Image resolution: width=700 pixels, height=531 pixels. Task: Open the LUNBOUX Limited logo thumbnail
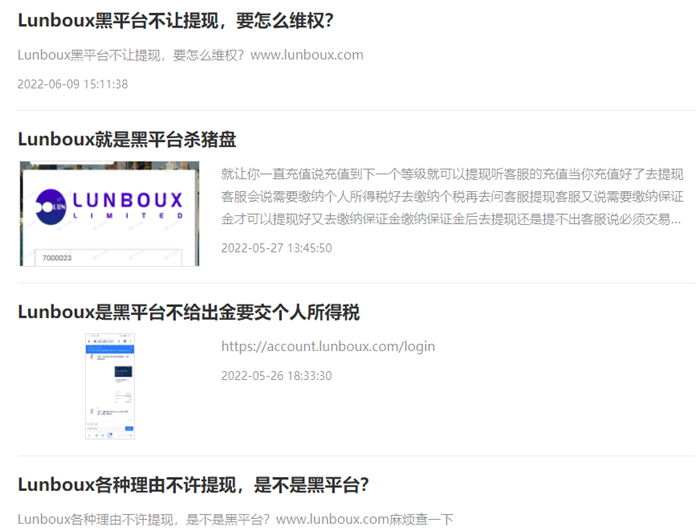[x=109, y=214]
